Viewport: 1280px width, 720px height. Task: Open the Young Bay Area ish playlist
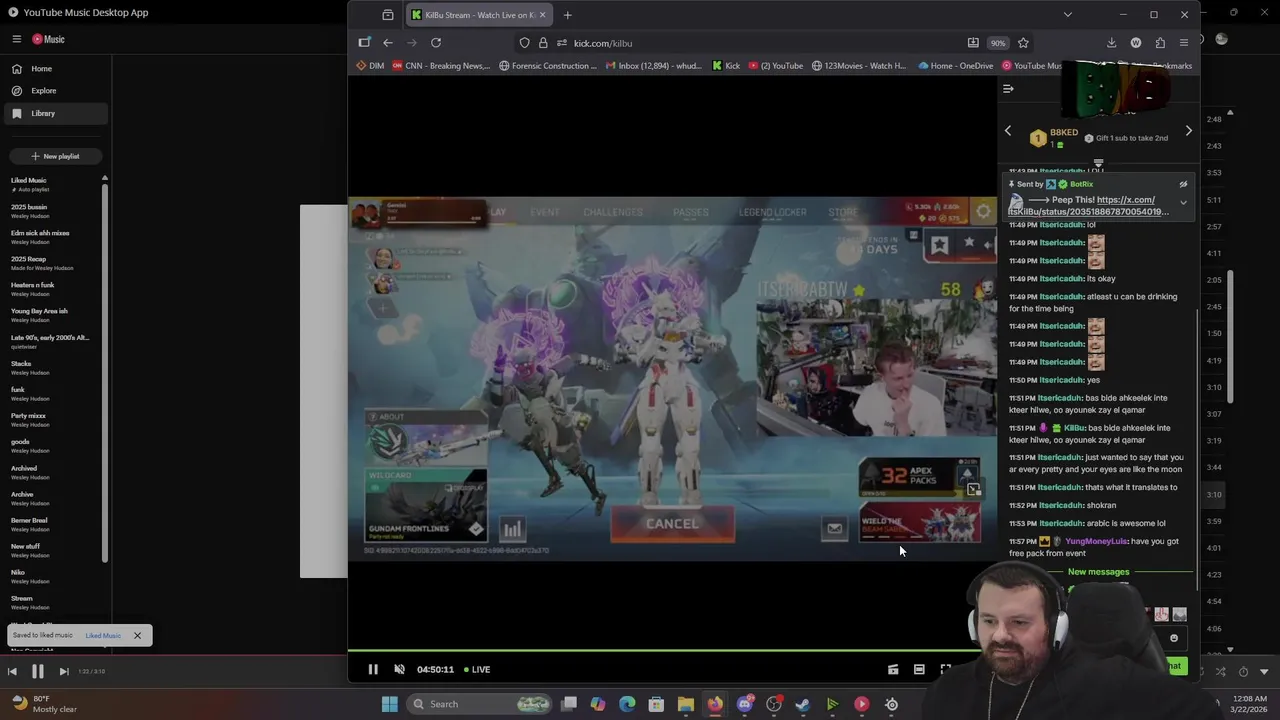click(50, 315)
